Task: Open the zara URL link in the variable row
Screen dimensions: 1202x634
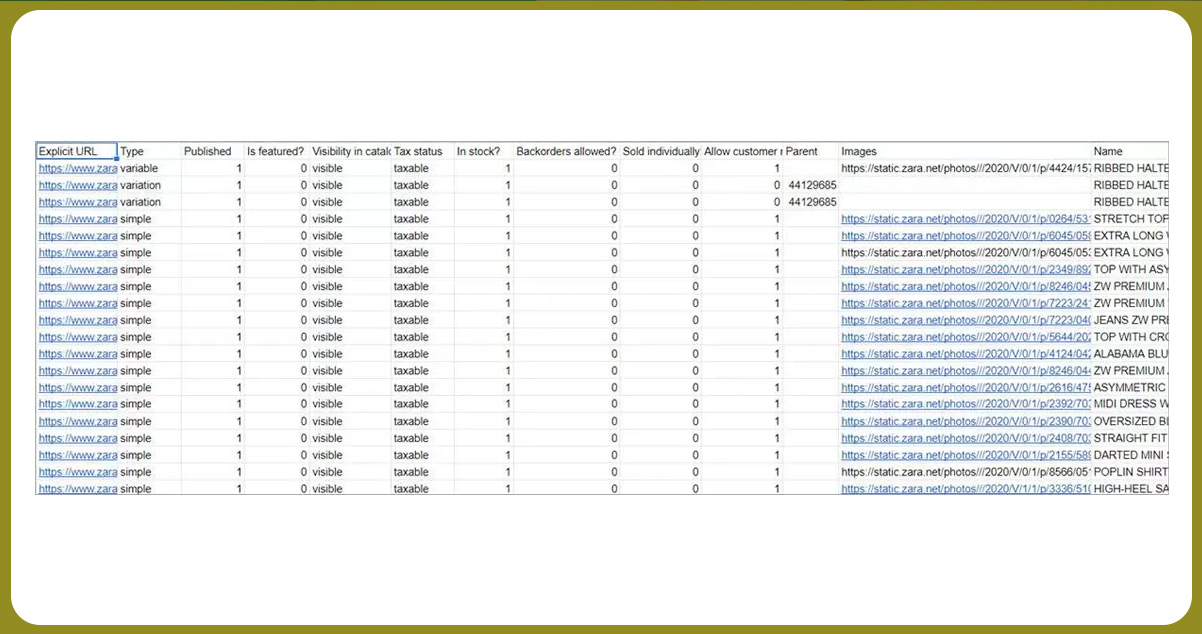Action: pyautogui.click(x=78, y=168)
